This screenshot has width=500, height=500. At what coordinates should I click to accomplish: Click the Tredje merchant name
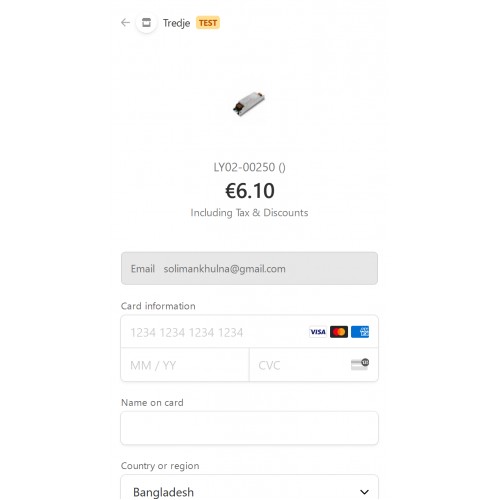tap(176, 23)
